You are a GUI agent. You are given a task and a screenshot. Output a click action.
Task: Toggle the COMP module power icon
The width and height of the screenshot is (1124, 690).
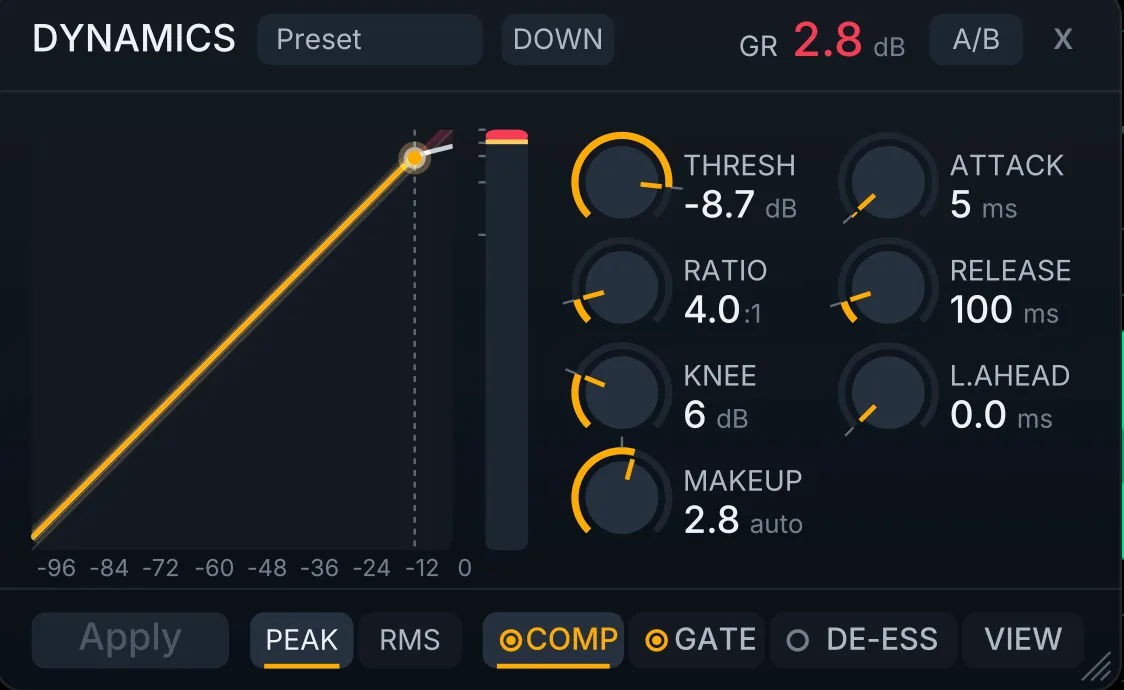coord(510,640)
